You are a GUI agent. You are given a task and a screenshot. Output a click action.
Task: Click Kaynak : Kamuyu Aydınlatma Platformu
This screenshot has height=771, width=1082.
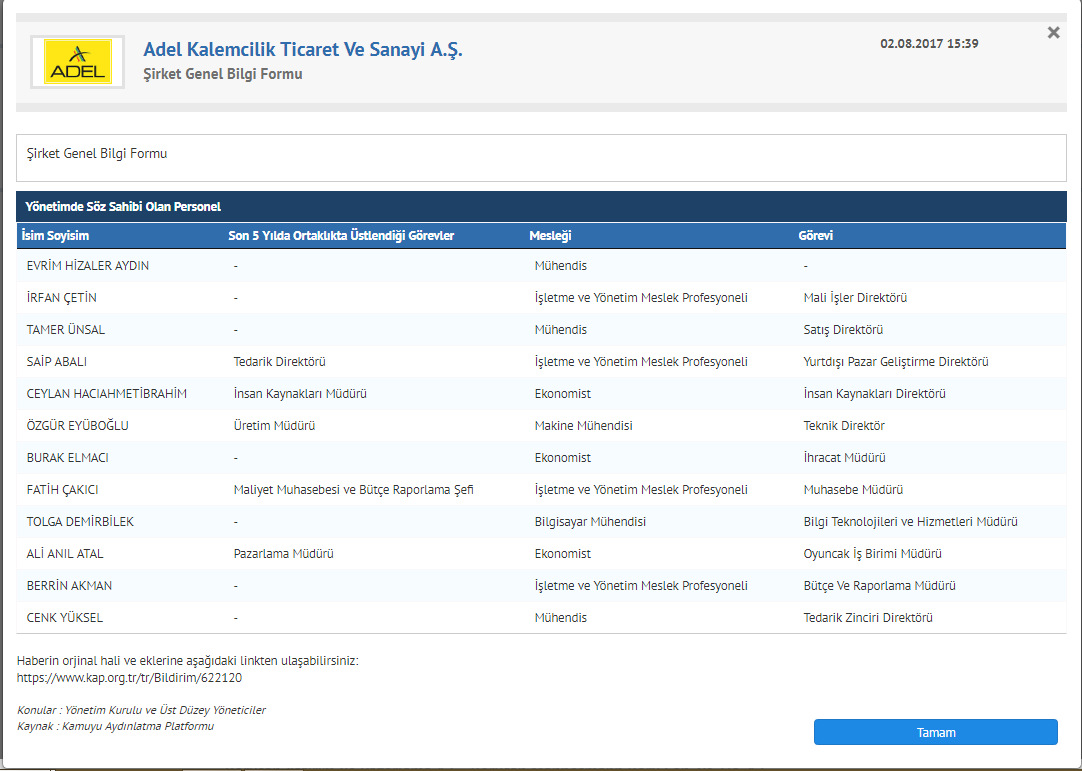115,726
